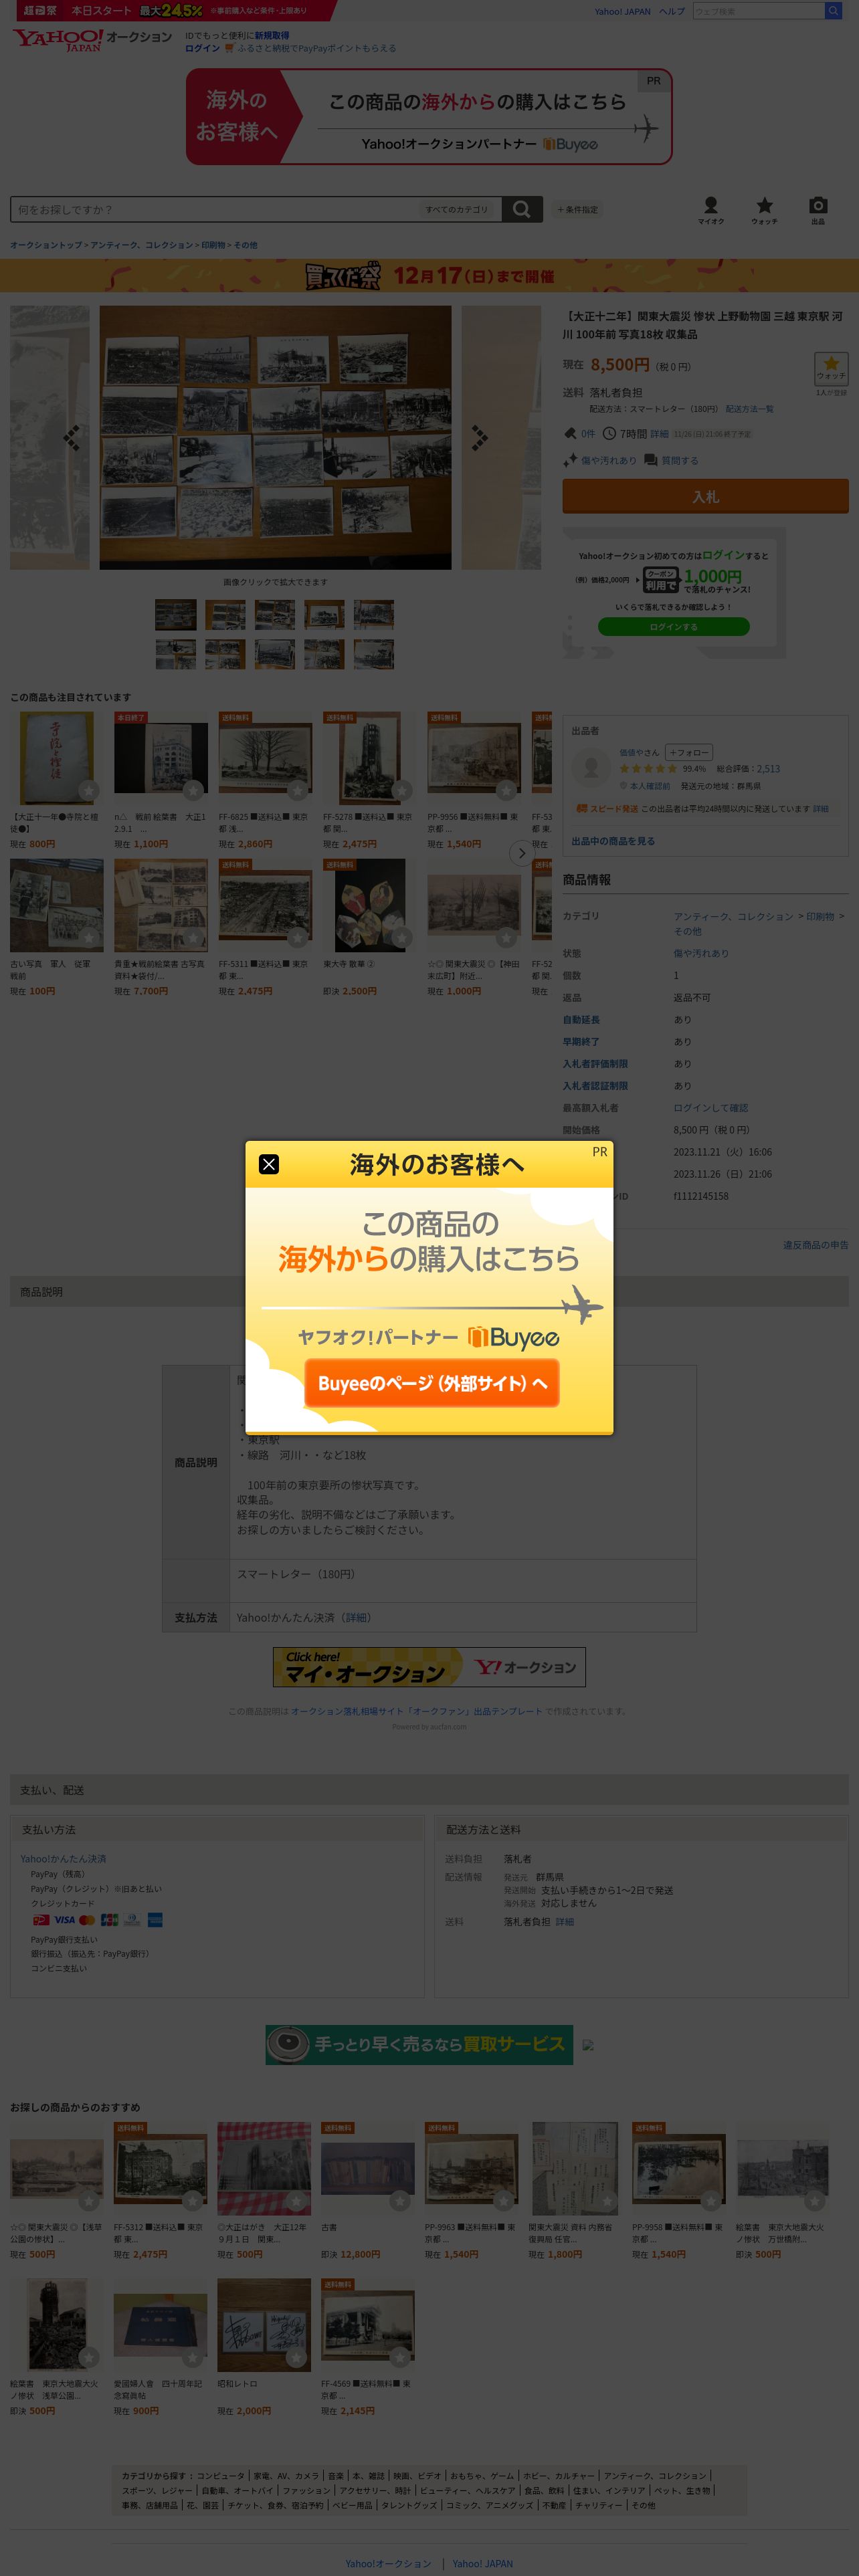Image resolution: width=859 pixels, height=2576 pixels.
Task: Open the My Auction (マイオク) person icon
Action: coord(711,210)
